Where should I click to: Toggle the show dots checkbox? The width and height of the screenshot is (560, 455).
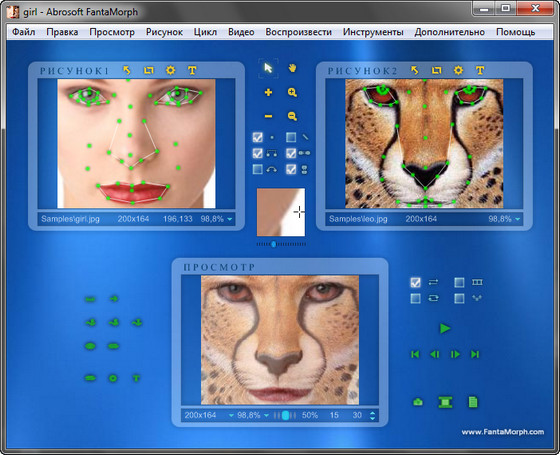258,137
